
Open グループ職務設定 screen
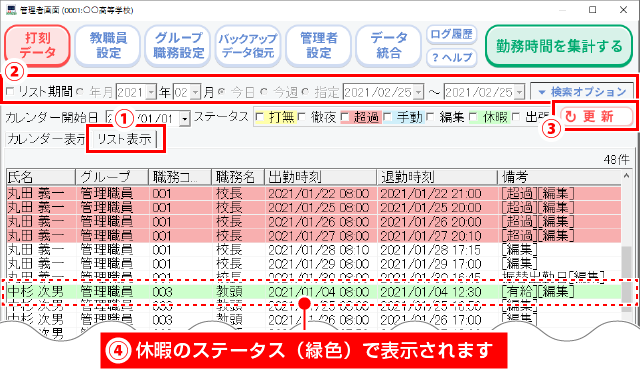[x=178, y=45]
